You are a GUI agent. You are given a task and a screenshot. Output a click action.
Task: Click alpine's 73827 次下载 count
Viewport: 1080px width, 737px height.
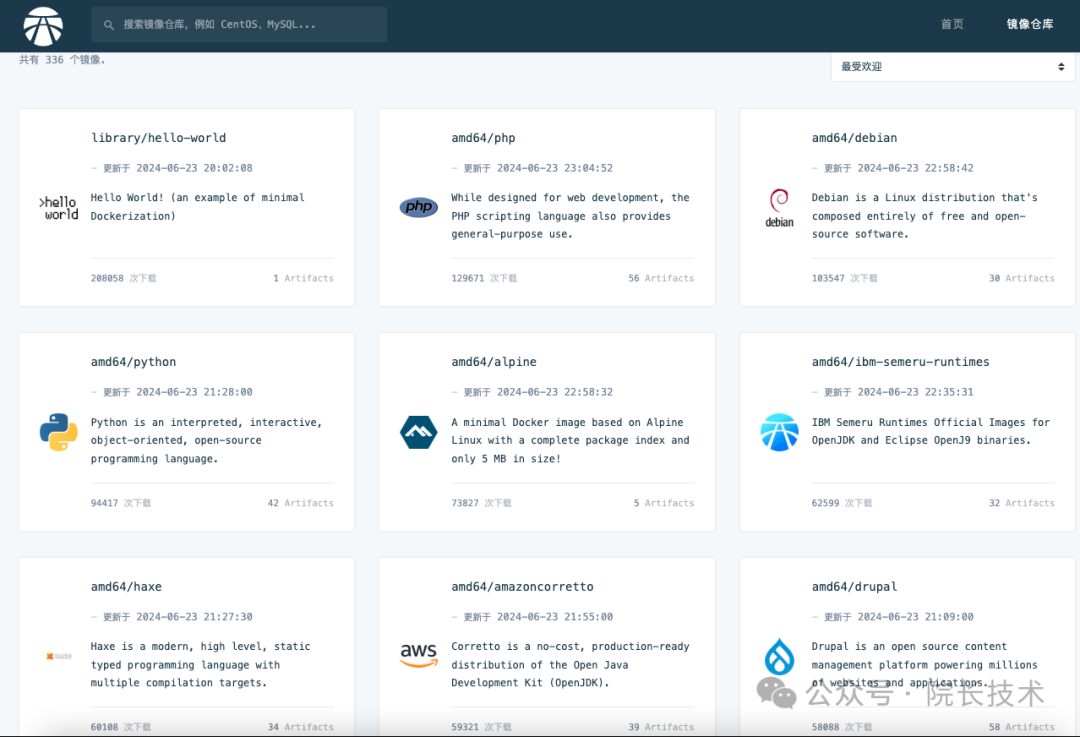481,503
